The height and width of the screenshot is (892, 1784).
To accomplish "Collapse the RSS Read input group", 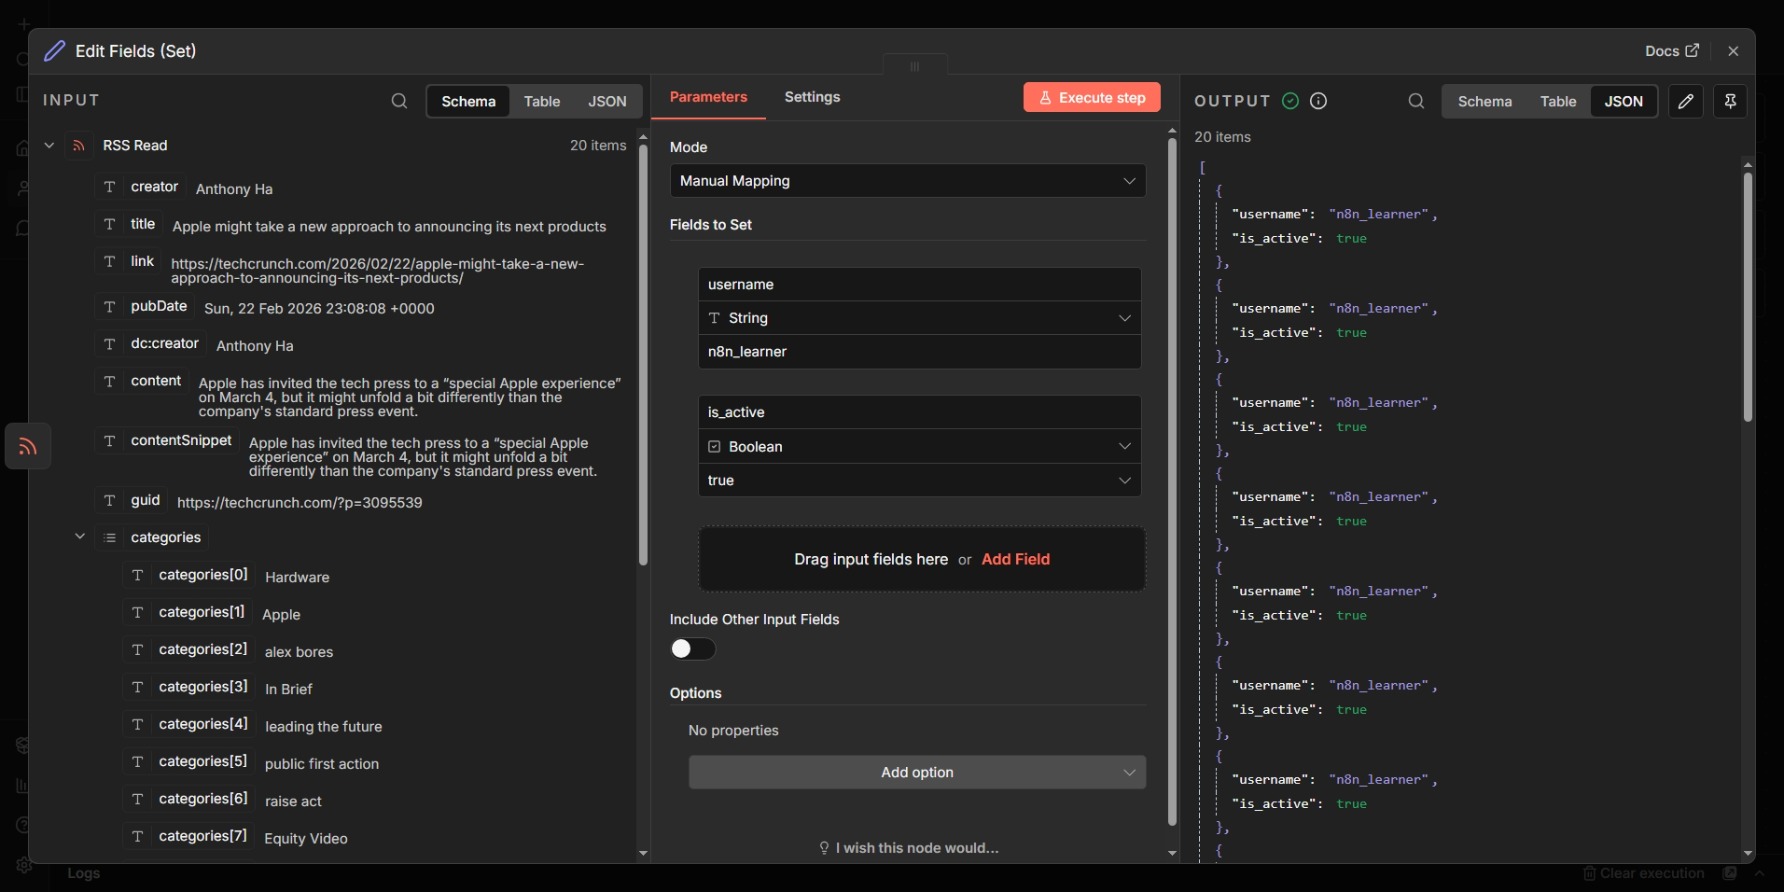I will tap(49, 146).
